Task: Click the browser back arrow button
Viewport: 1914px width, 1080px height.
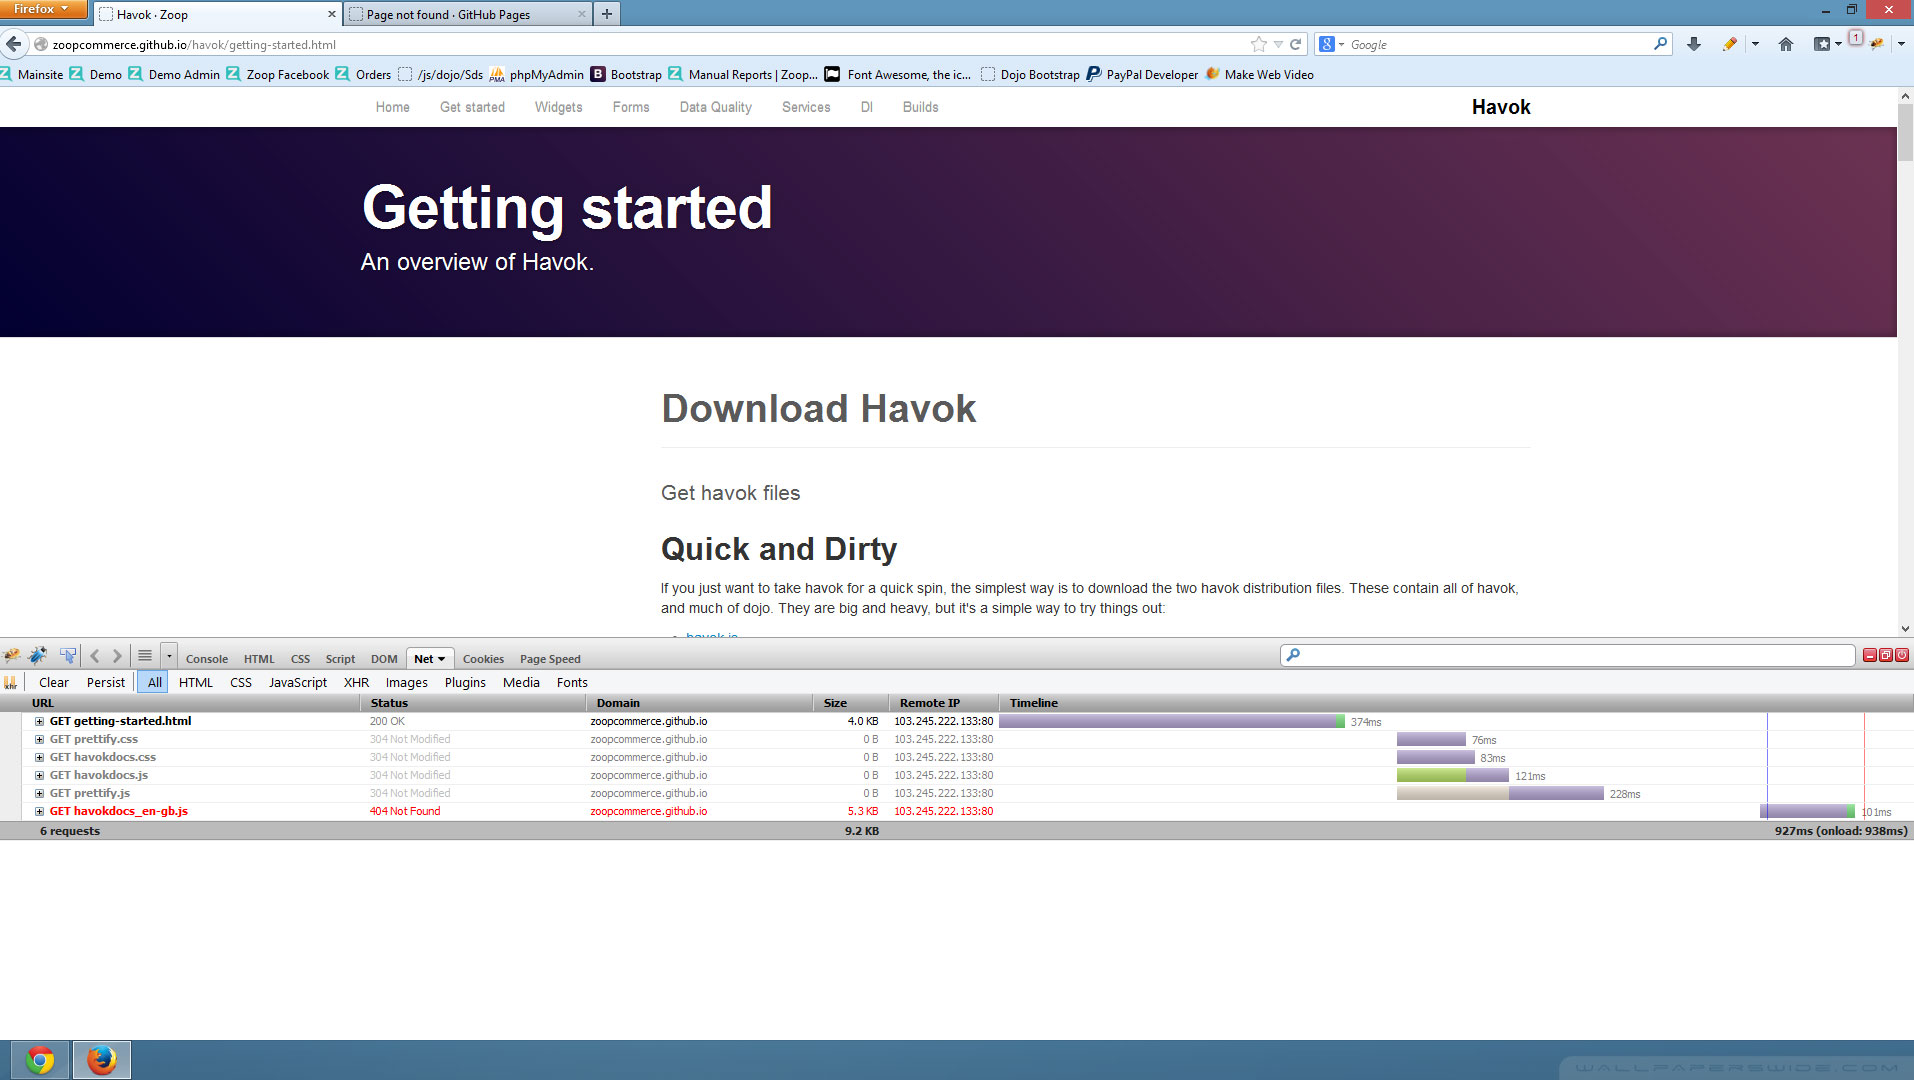Action: pos(14,44)
